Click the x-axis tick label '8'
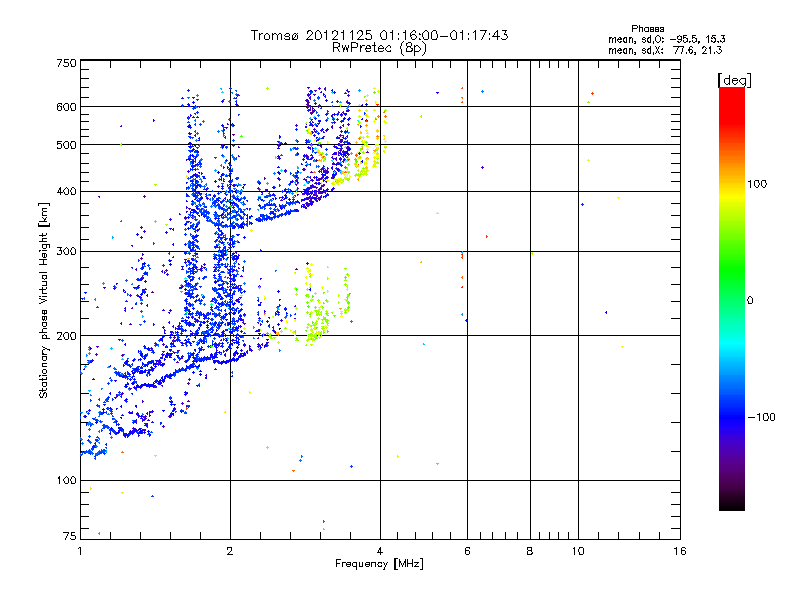Viewport: 800px width, 600px height. tap(530, 551)
